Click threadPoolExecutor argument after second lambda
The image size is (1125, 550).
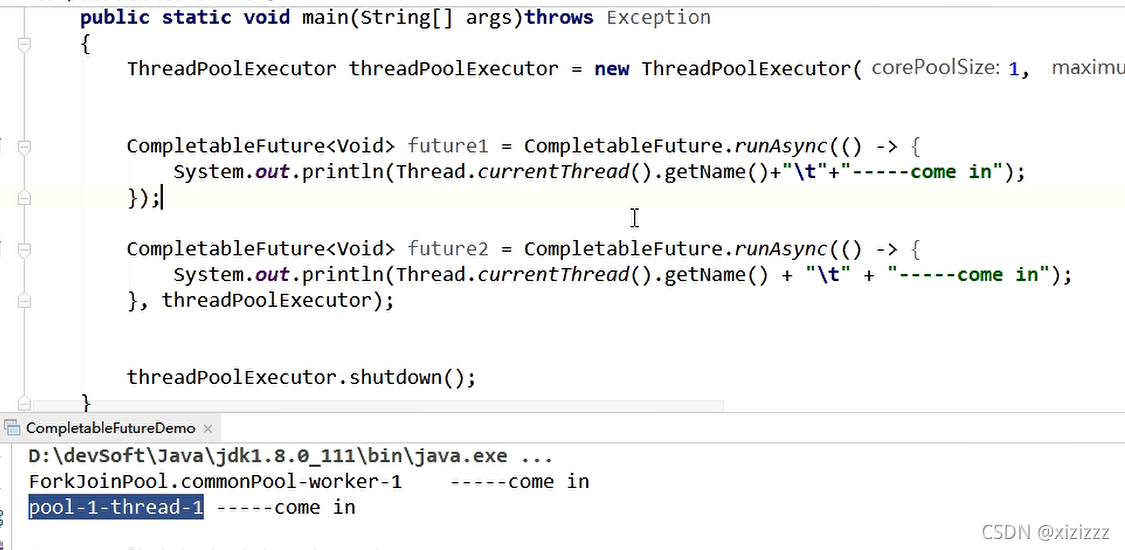pos(267,300)
